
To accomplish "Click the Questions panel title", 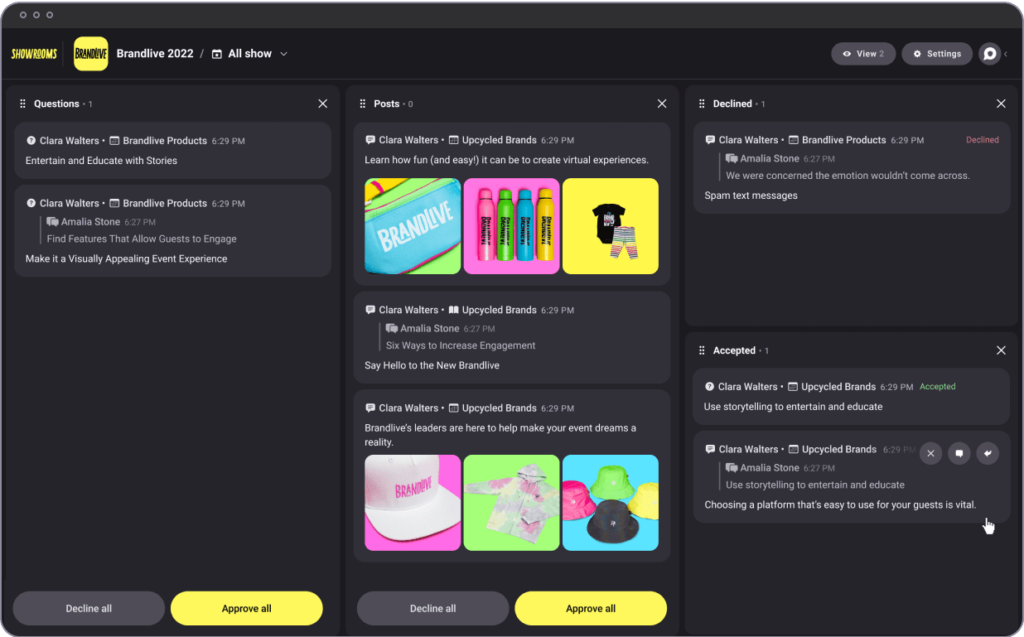I will (x=56, y=104).
